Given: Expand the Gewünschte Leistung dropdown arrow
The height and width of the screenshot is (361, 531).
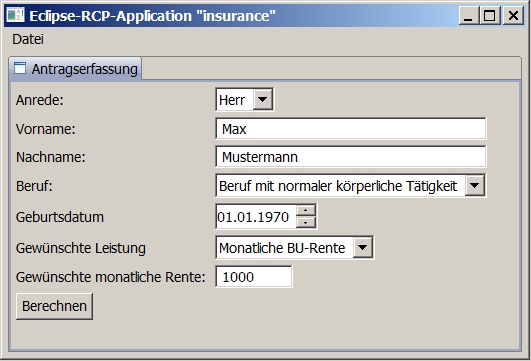Looking at the screenshot, I should point(362,248).
